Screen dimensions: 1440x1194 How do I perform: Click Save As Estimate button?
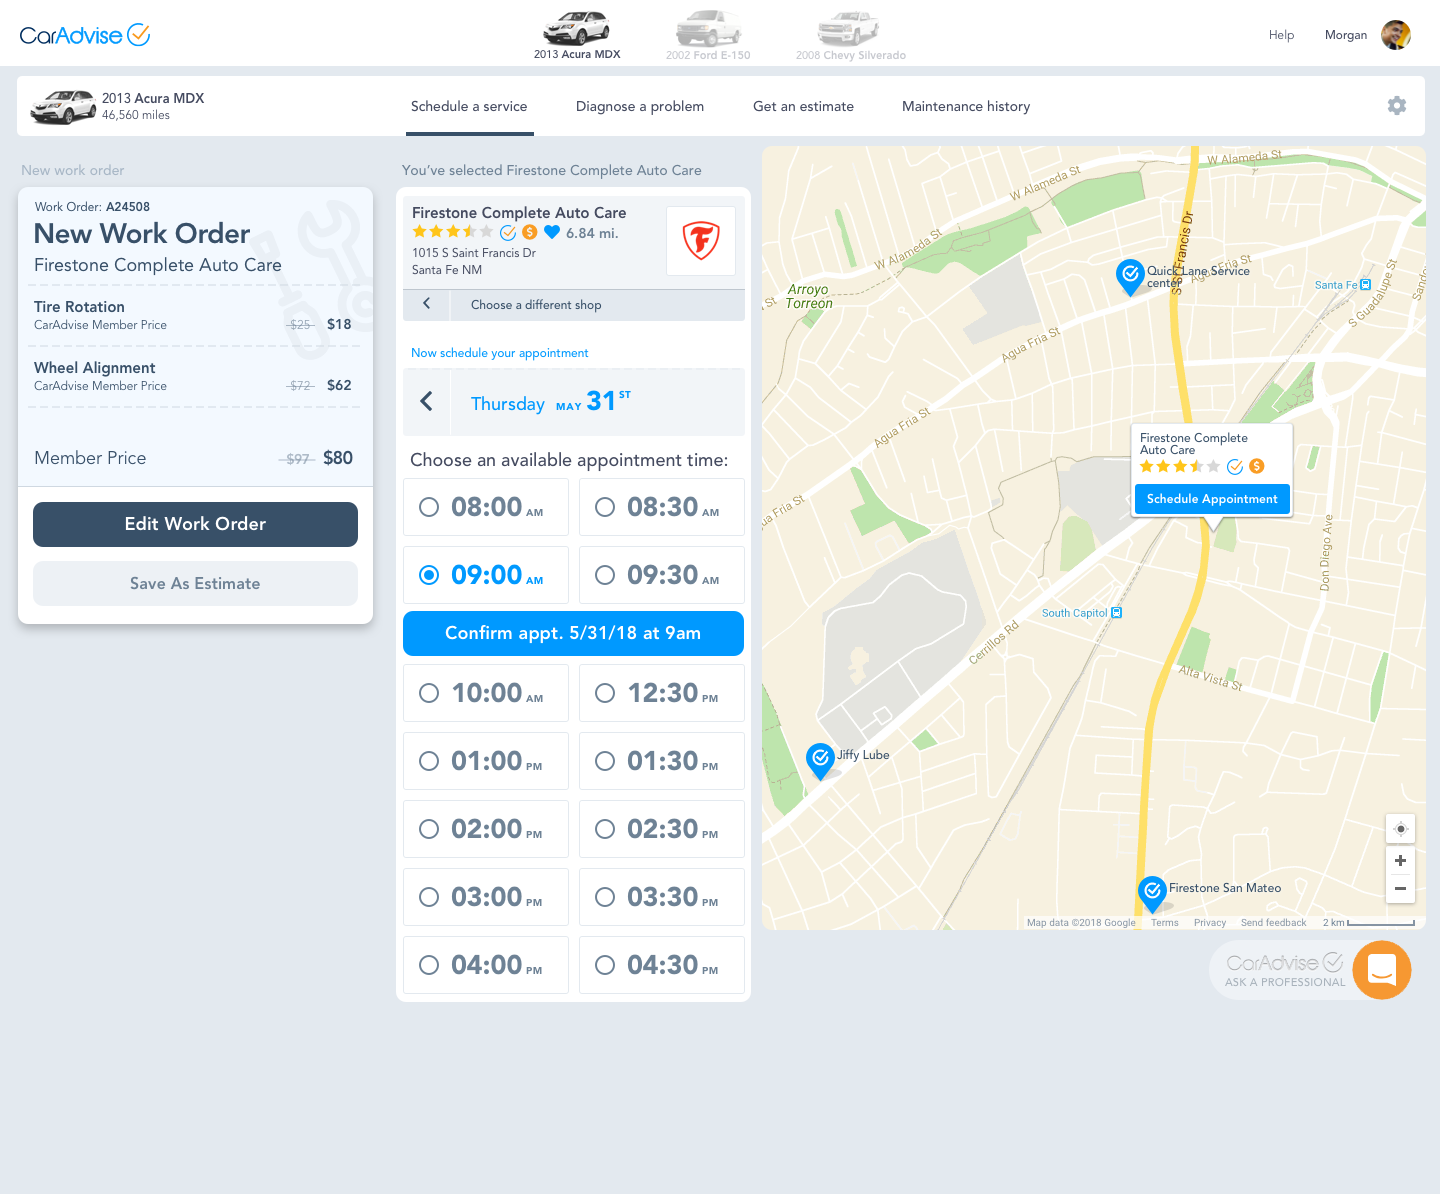[195, 583]
